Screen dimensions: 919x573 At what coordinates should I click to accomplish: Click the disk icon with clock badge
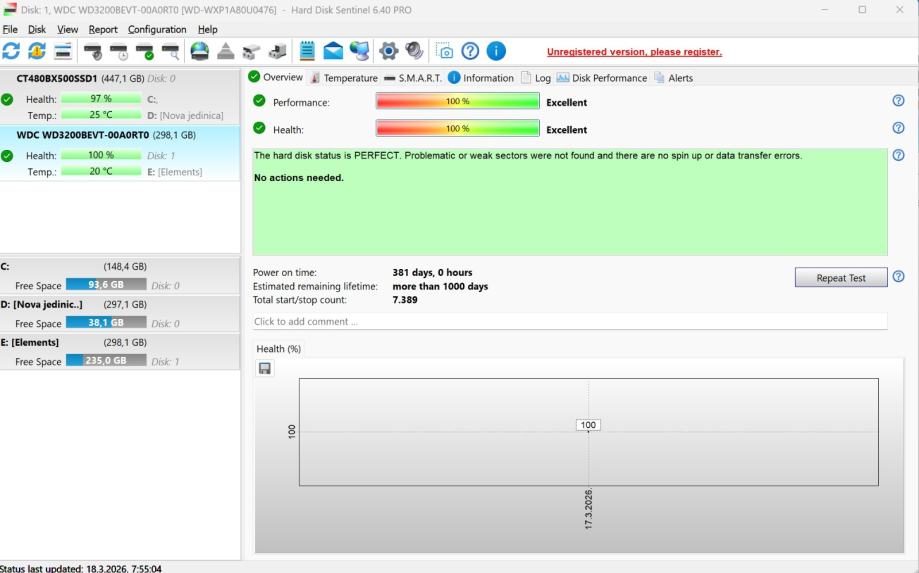coord(118,52)
